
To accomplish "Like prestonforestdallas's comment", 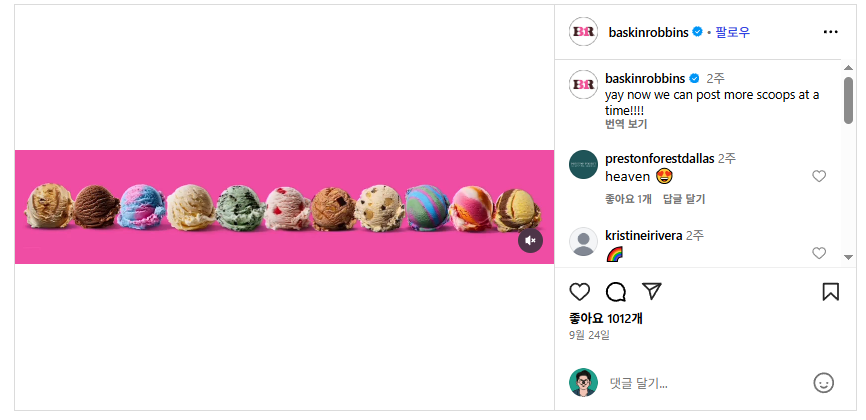I will point(819,177).
